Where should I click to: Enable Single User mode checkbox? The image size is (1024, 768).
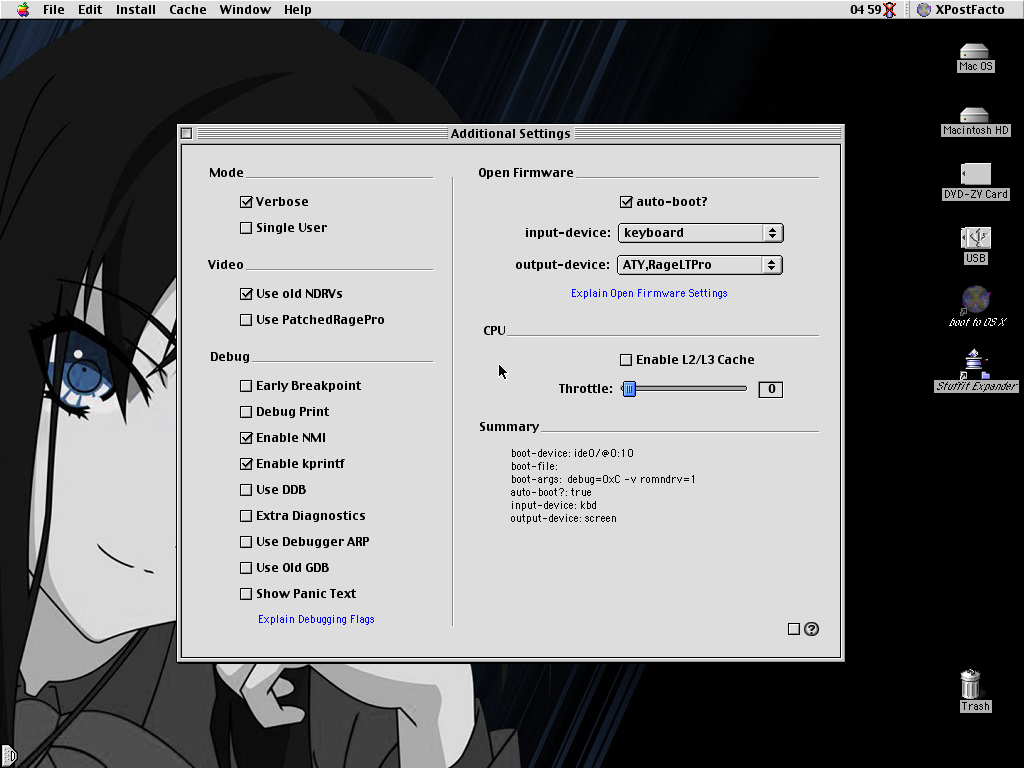[x=246, y=228]
